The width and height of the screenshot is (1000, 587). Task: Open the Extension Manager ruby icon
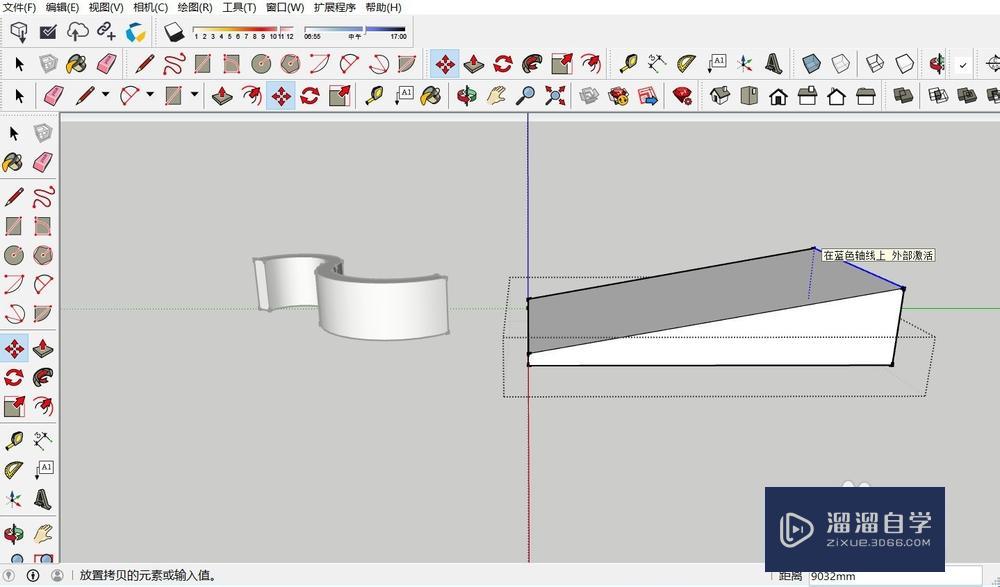click(682, 96)
